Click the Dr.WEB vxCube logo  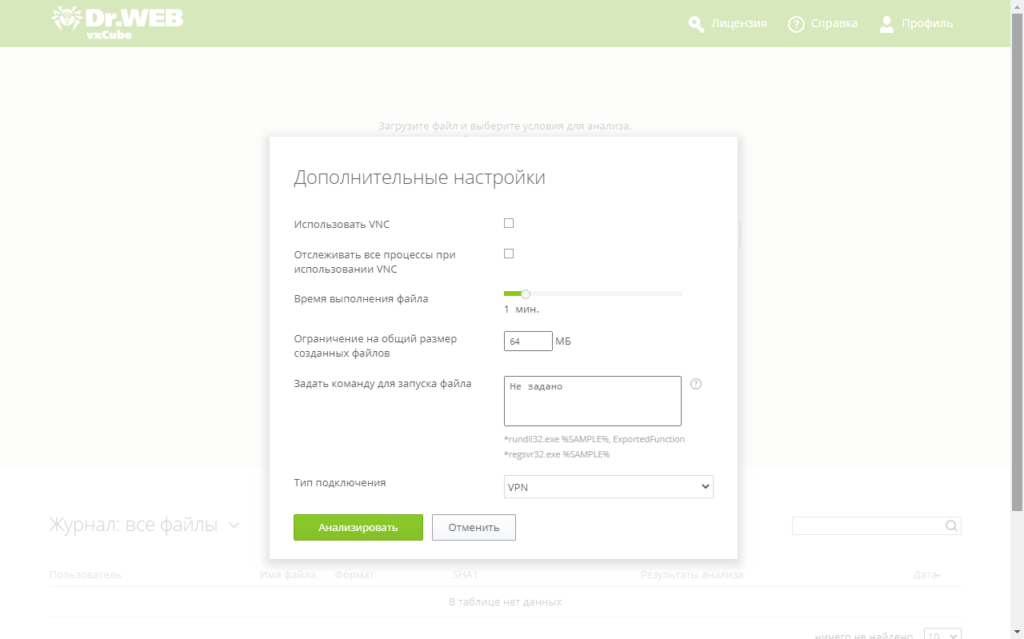pyautogui.click(x=117, y=22)
